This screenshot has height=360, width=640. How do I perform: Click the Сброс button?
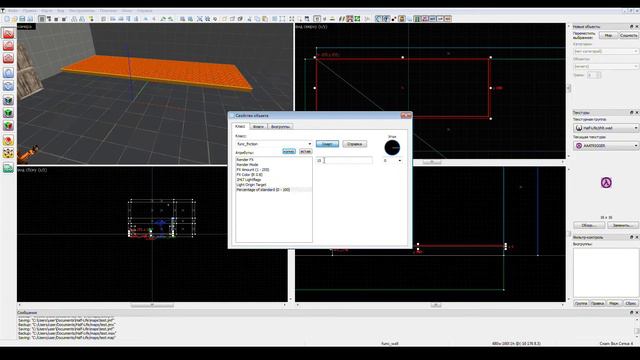click(x=631, y=303)
